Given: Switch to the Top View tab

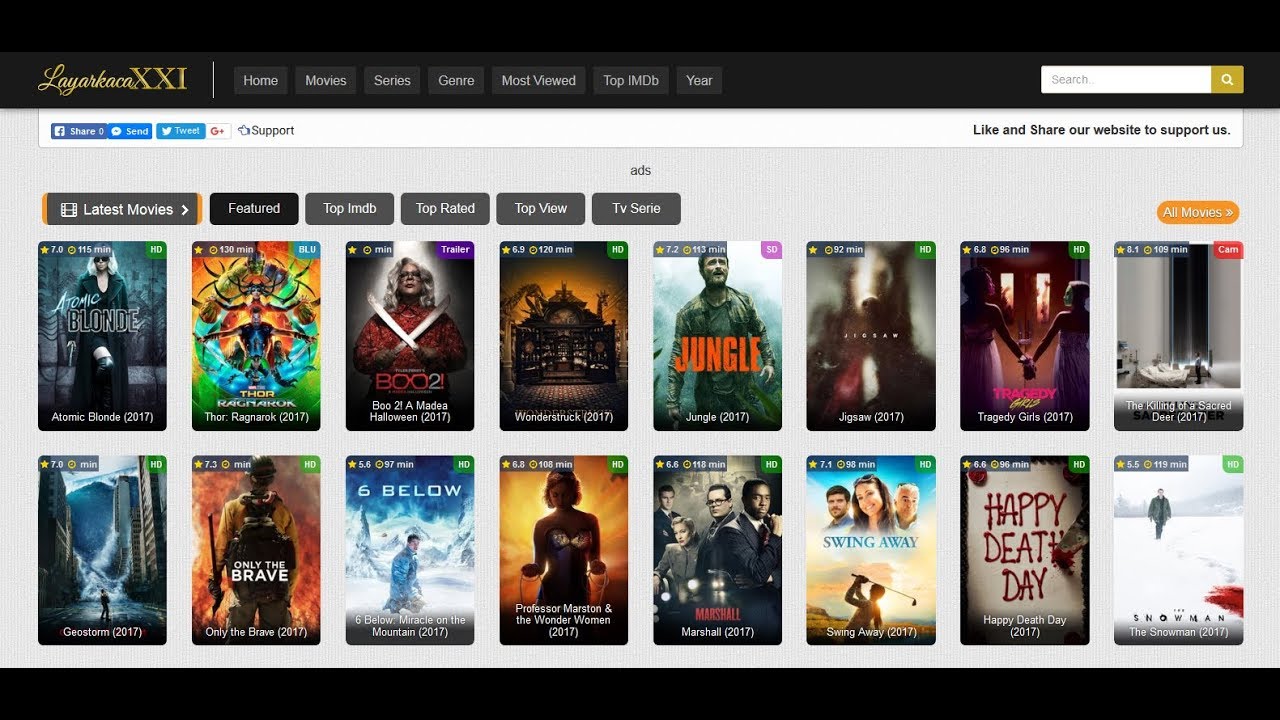Looking at the screenshot, I should [x=541, y=209].
